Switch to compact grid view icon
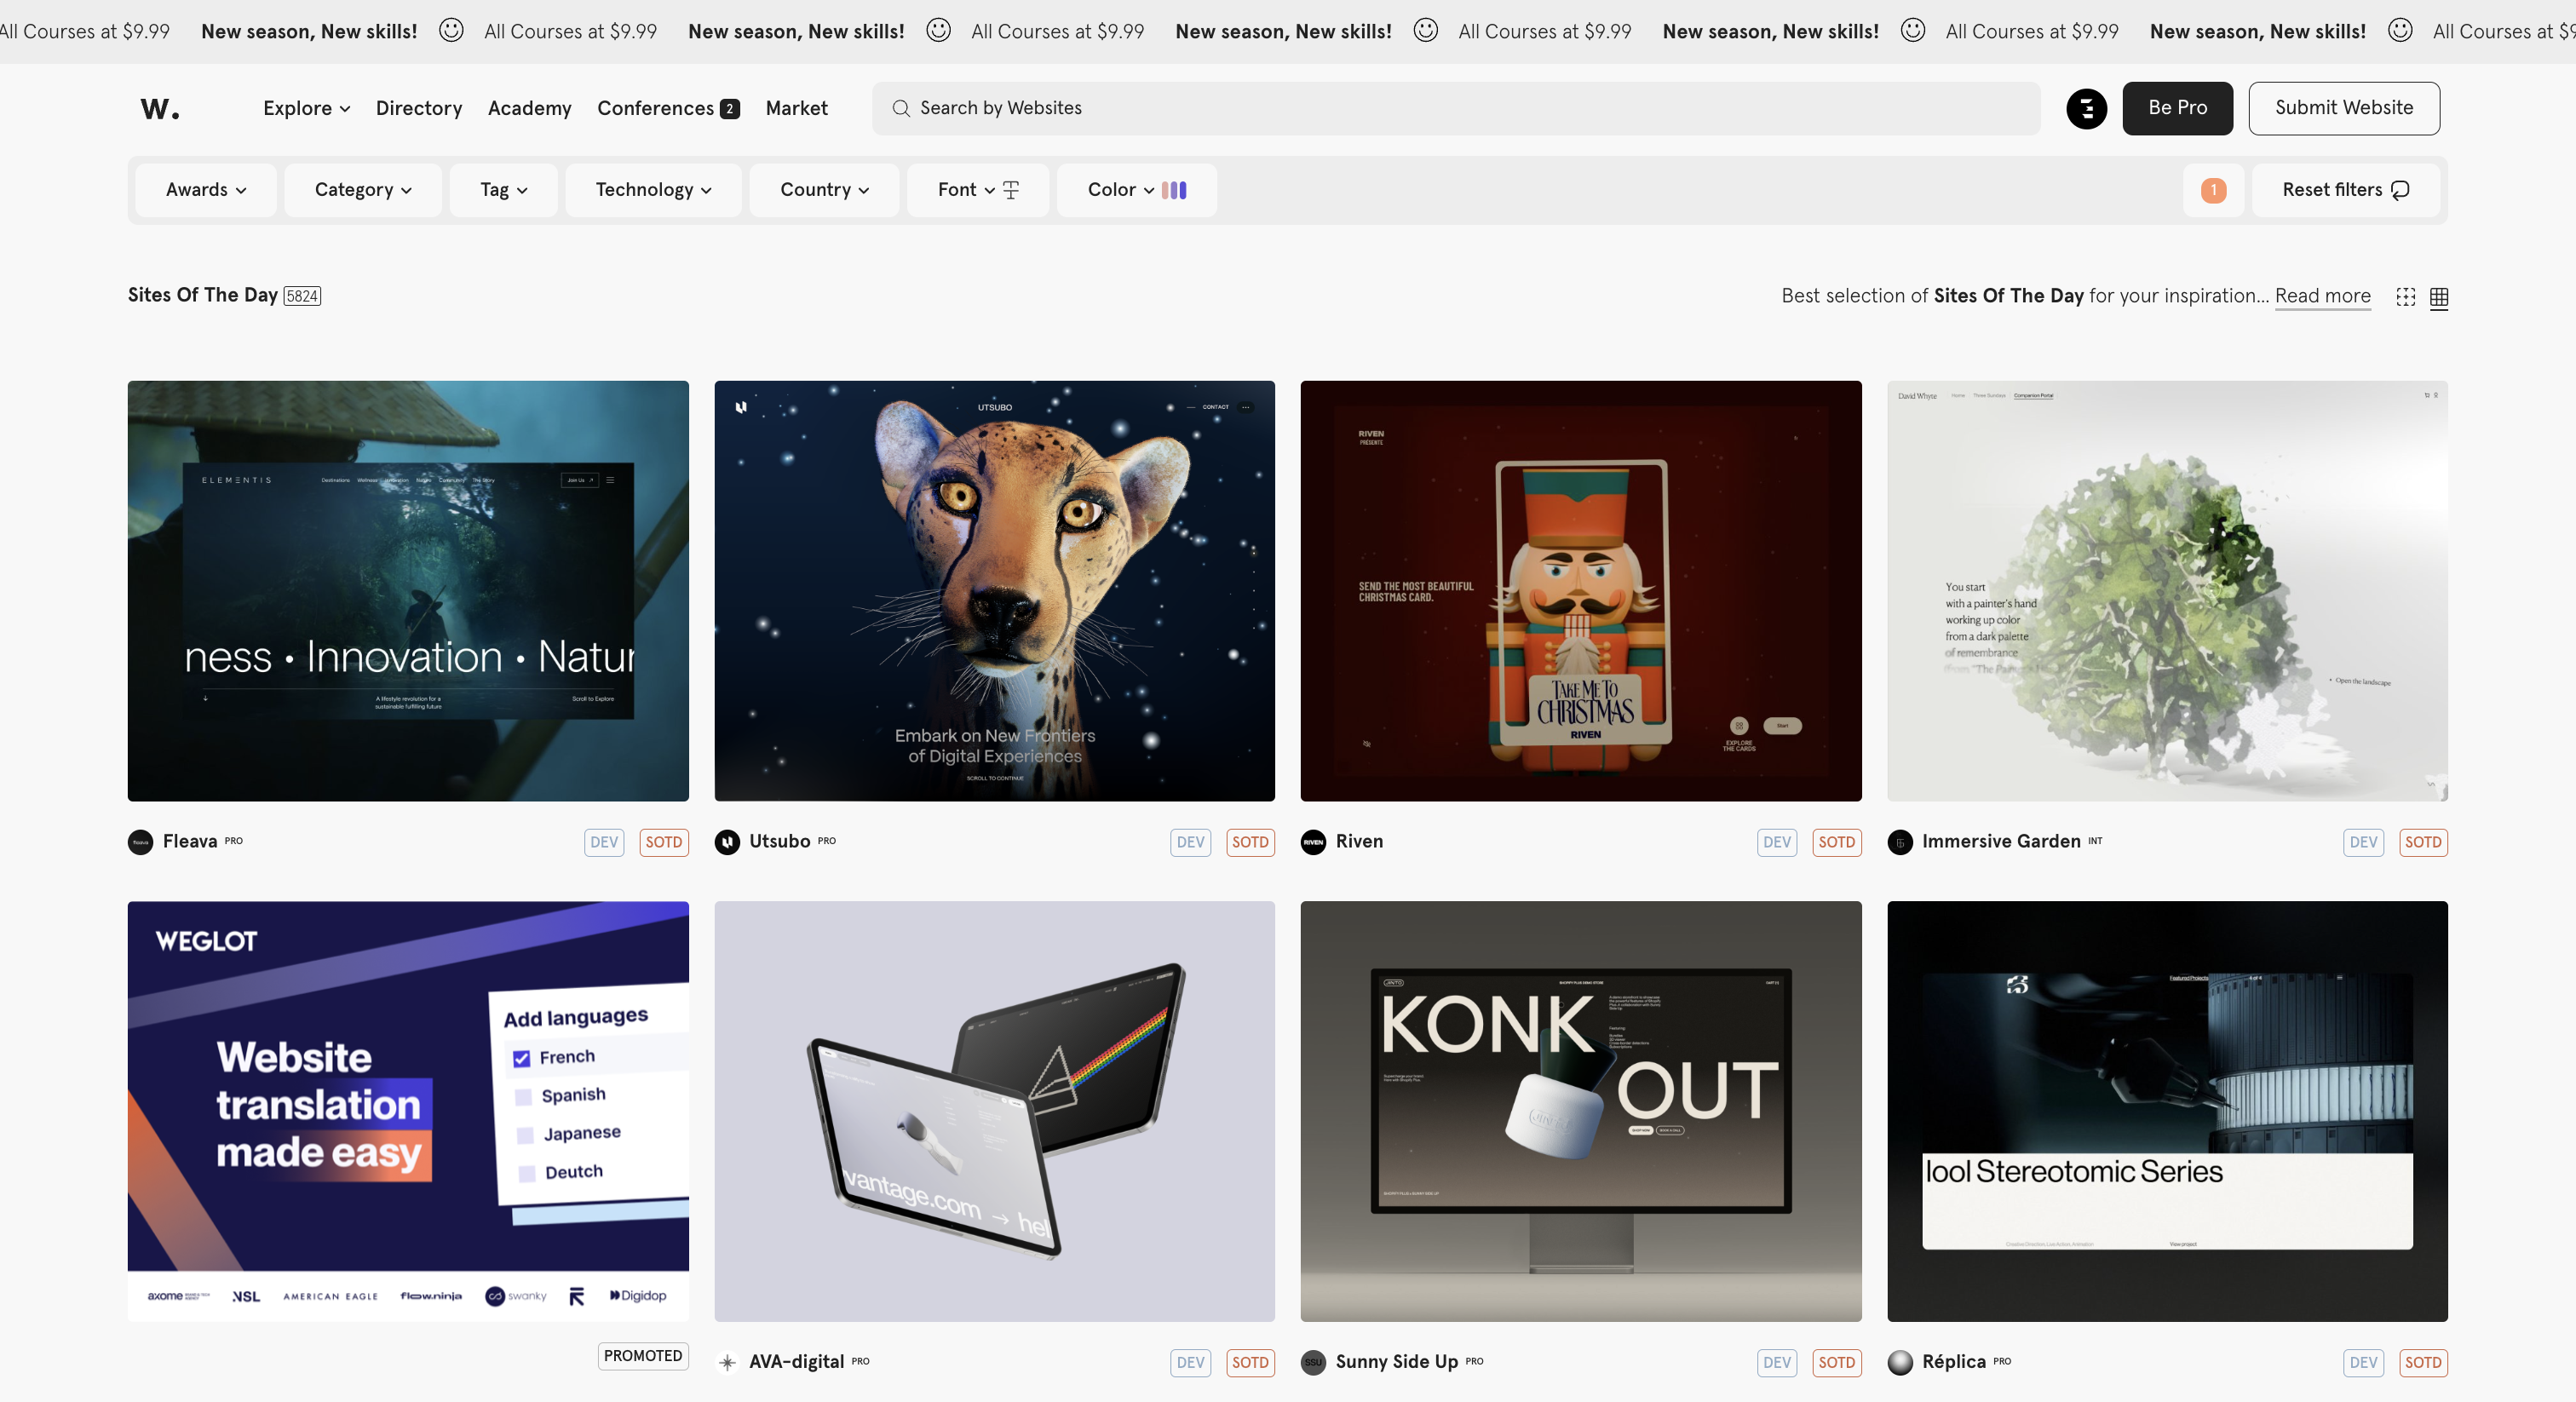 pyautogui.click(x=2438, y=297)
